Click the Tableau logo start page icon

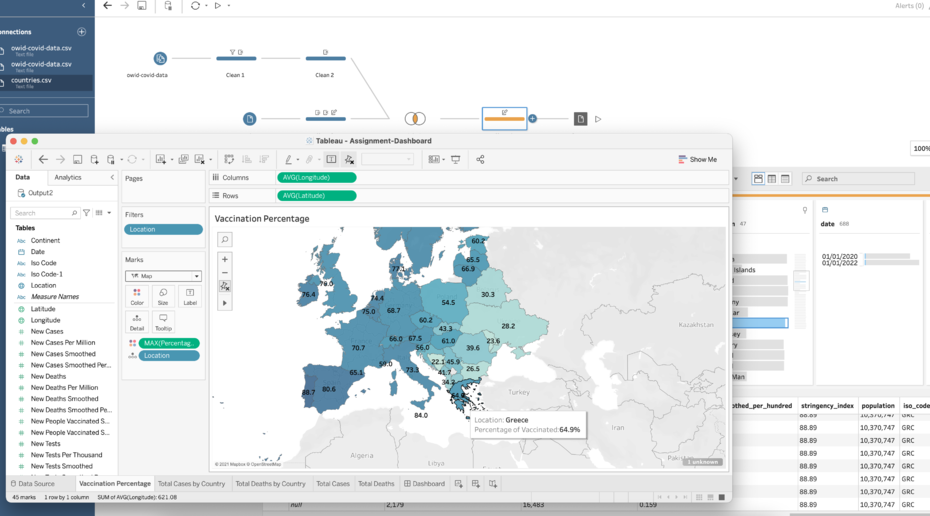pos(19,160)
